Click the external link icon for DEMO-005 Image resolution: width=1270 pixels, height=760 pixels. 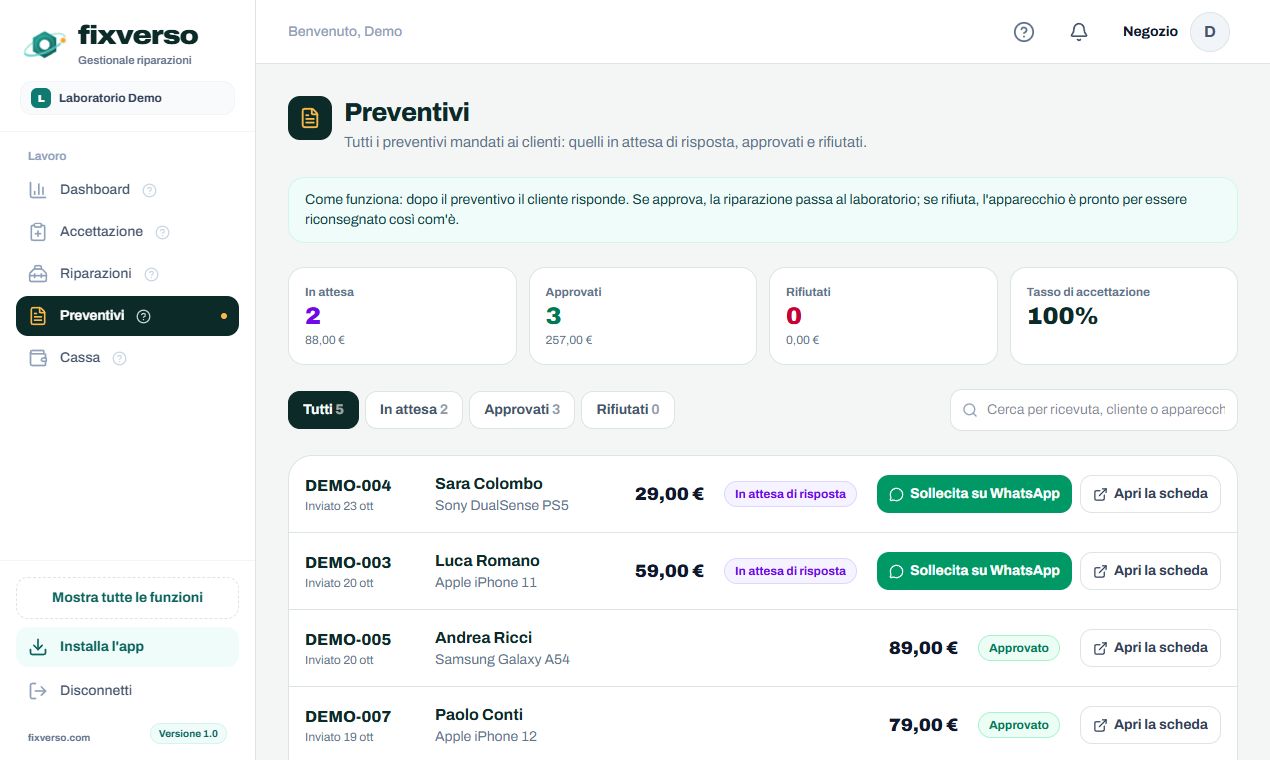coord(1100,648)
